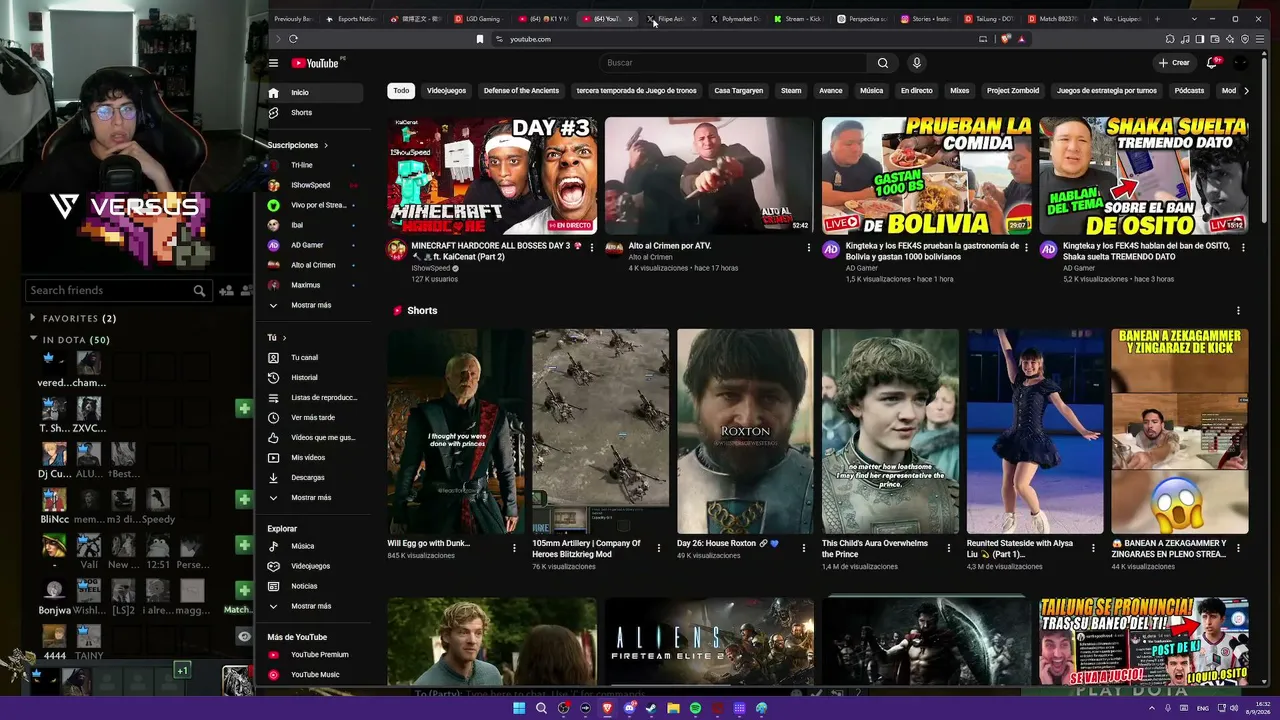Explore Videojuegos category
The height and width of the screenshot is (720, 1280).
pyautogui.click(x=314, y=566)
